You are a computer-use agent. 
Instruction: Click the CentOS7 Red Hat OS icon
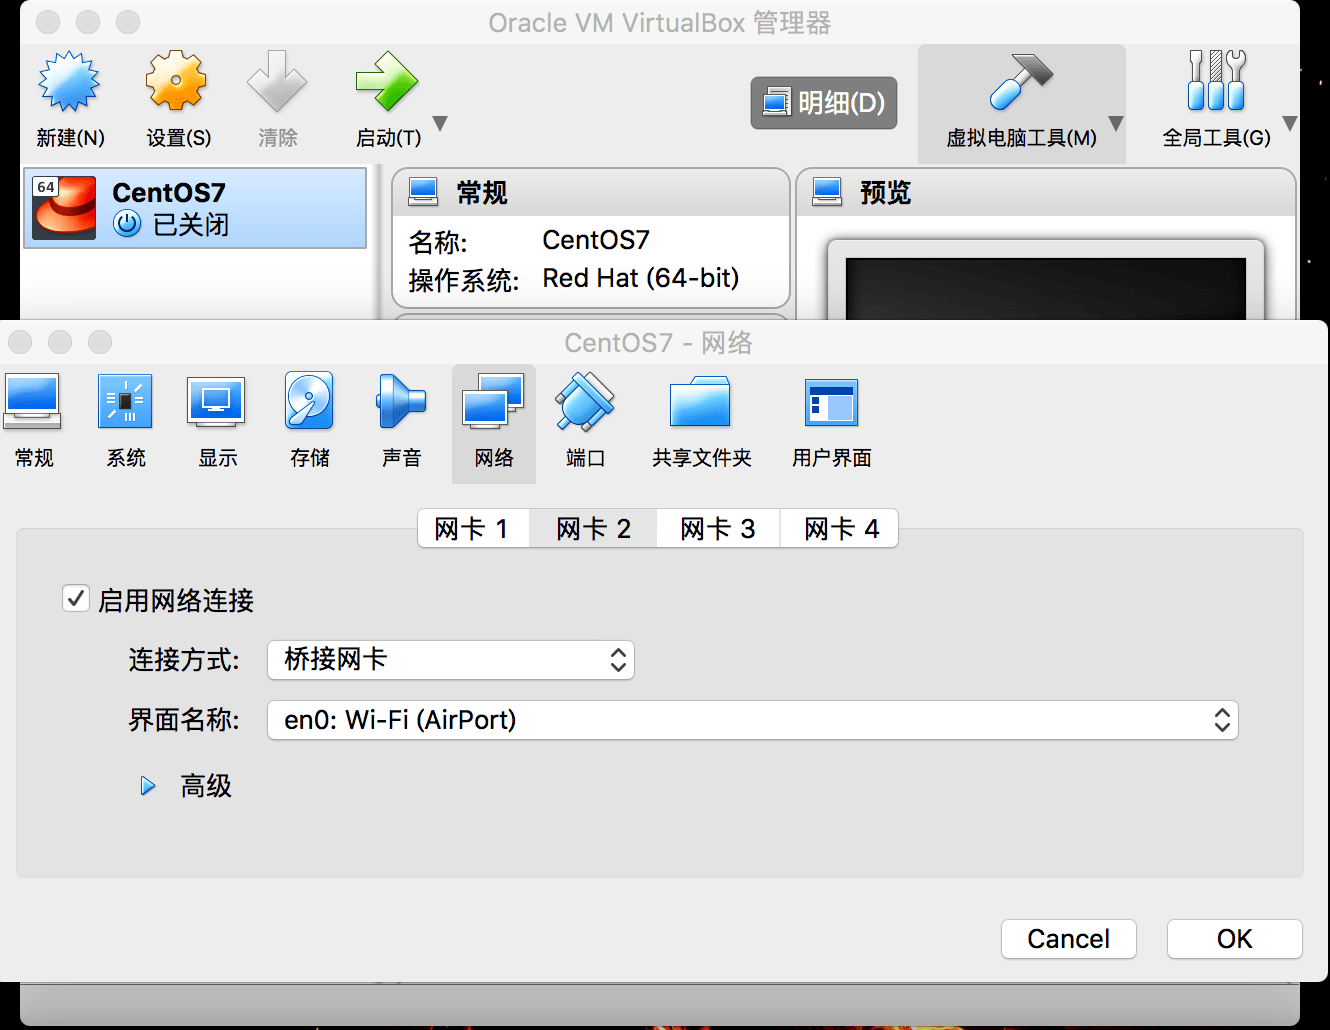[x=64, y=208]
